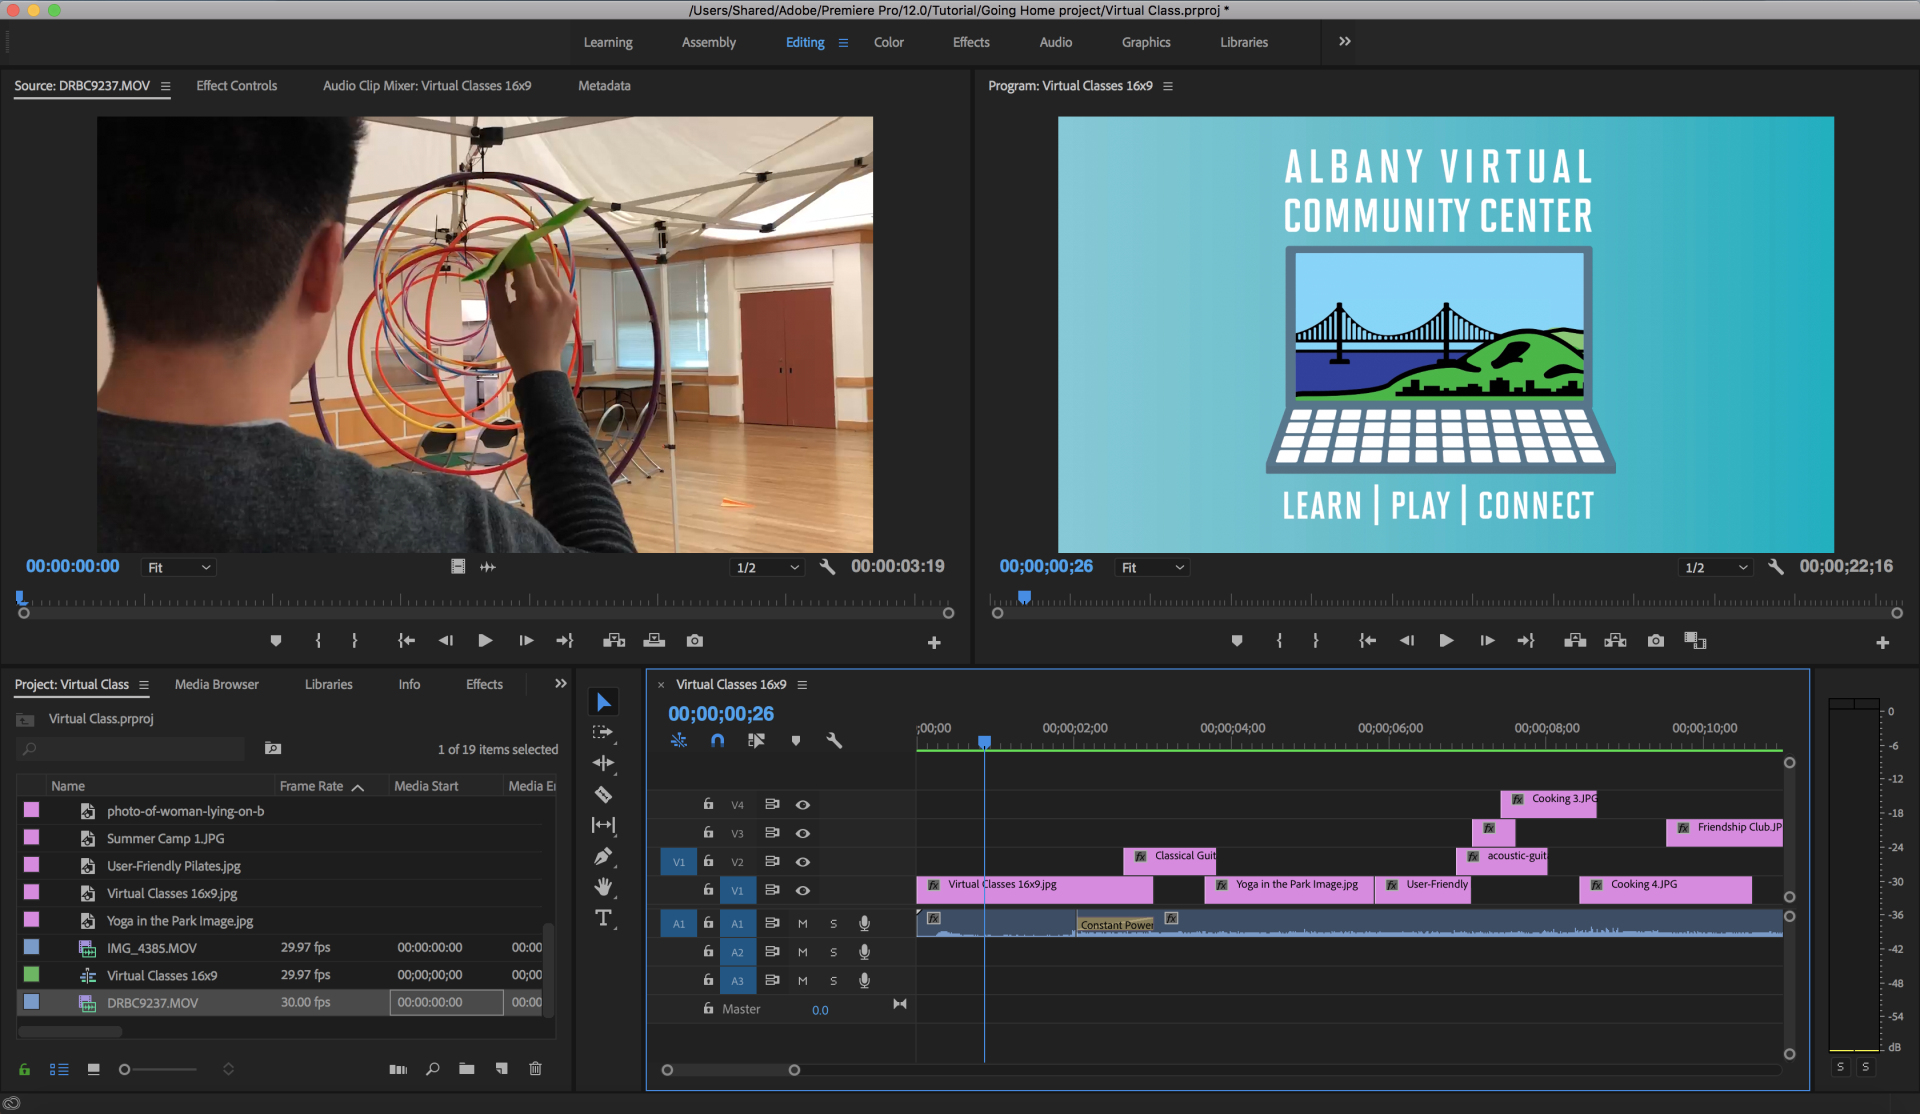
Task: Toggle Linked Selection in Timeline
Action: (x=756, y=741)
